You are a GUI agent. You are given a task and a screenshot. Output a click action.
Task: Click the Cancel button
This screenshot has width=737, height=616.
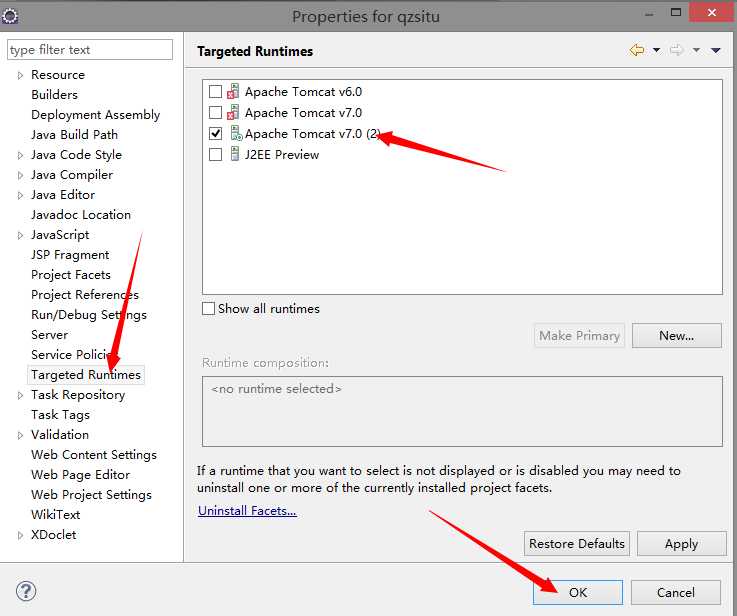coord(675,593)
